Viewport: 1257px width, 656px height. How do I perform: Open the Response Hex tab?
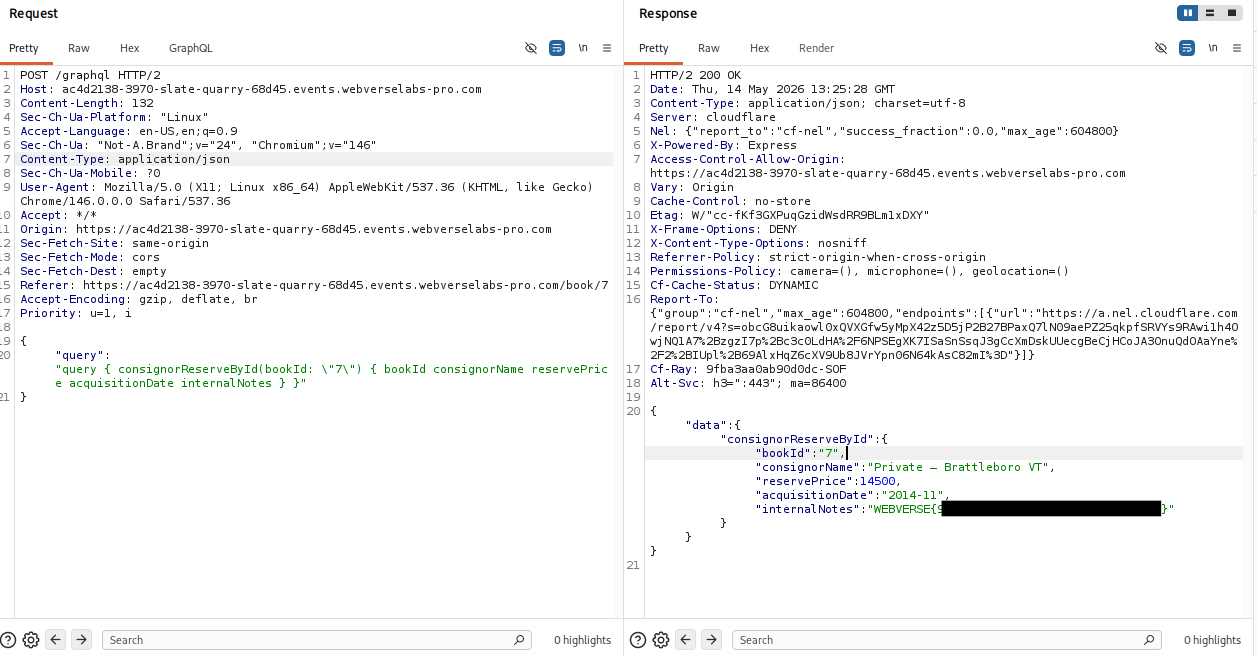760,48
